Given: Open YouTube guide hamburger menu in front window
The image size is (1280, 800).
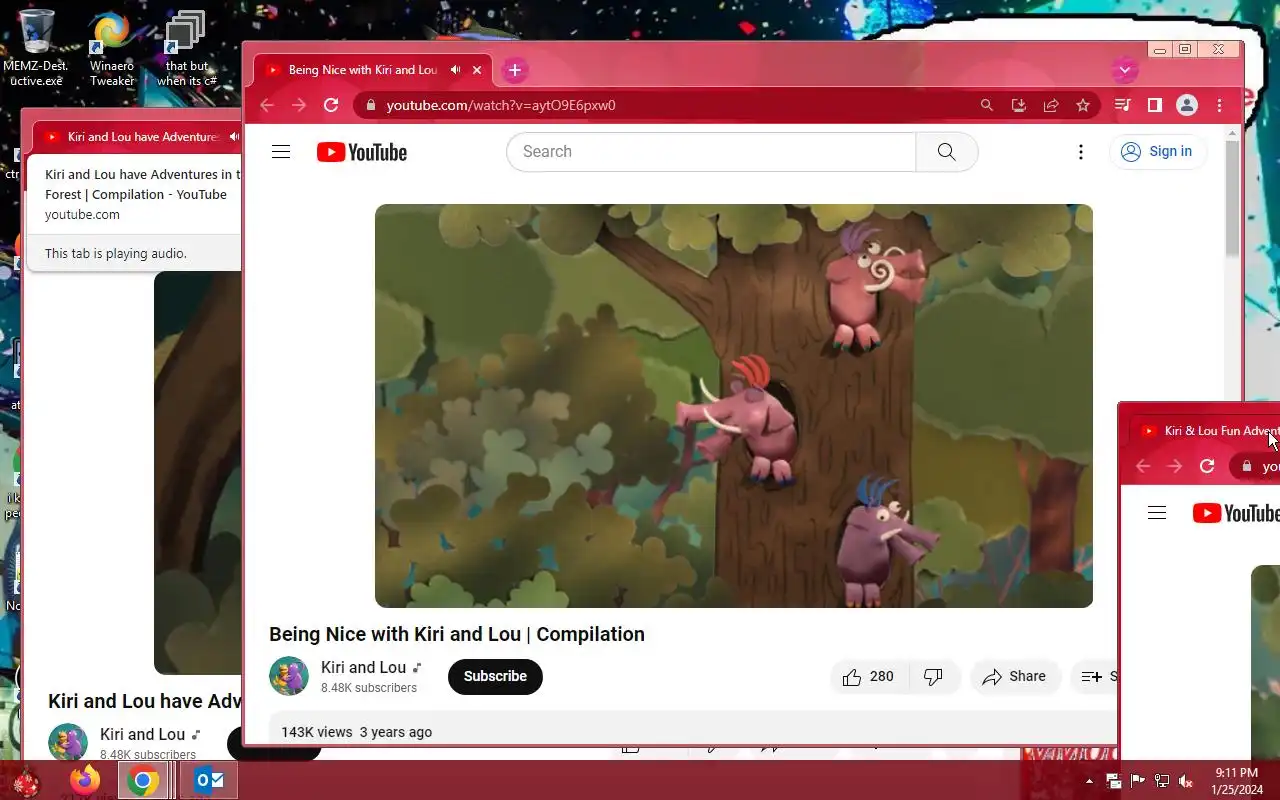Looking at the screenshot, I should tap(281, 152).
